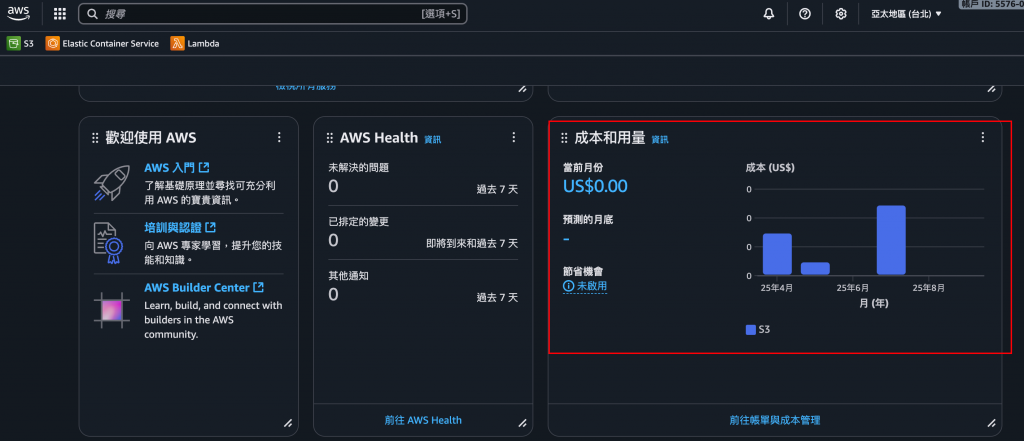Click the US$0.00 current month cost
Image resolution: width=1024 pixels, height=441 pixels.
(595, 186)
